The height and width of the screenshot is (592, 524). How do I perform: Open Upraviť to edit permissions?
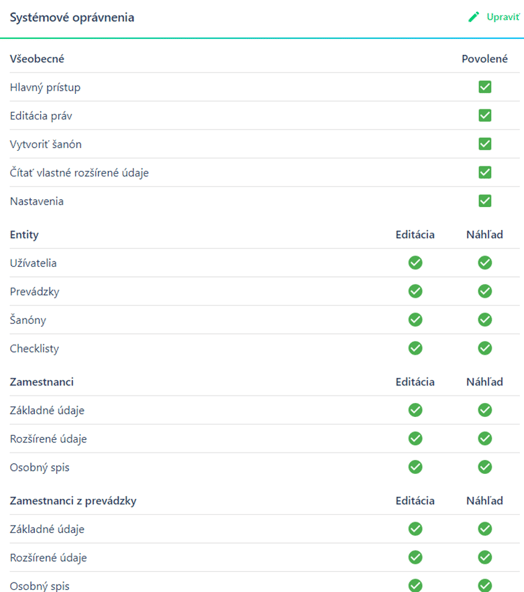pos(503,17)
